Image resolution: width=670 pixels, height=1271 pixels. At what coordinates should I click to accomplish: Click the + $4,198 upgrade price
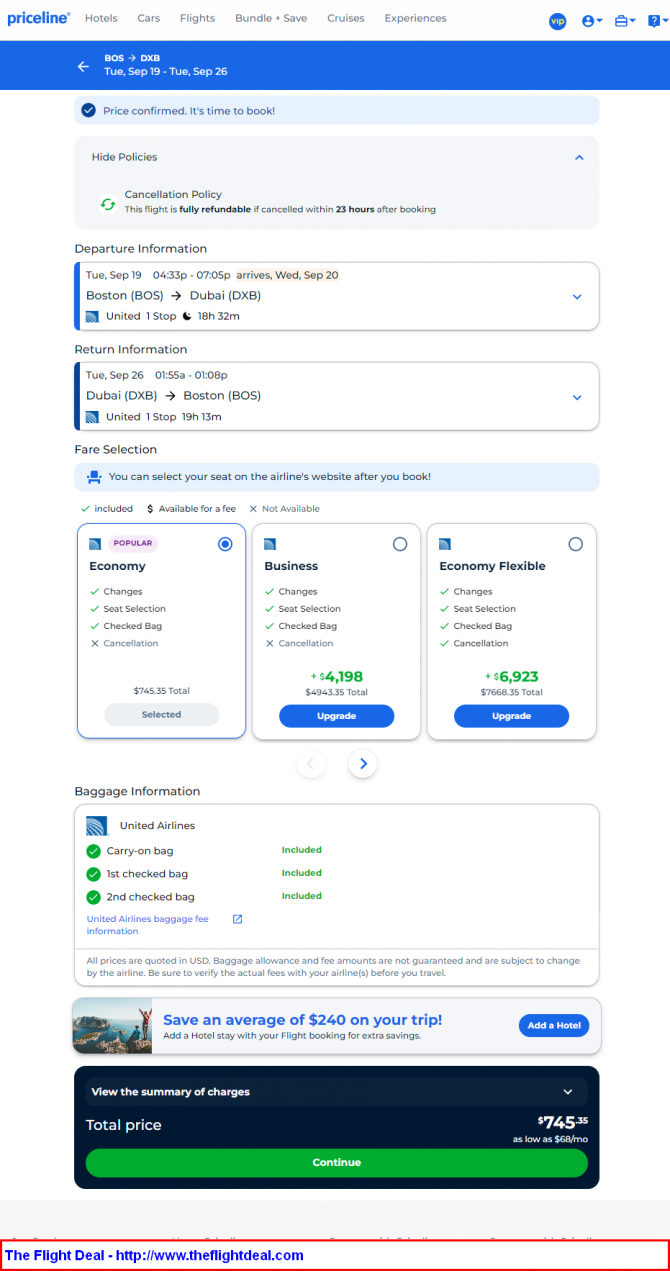pos(336,677)
